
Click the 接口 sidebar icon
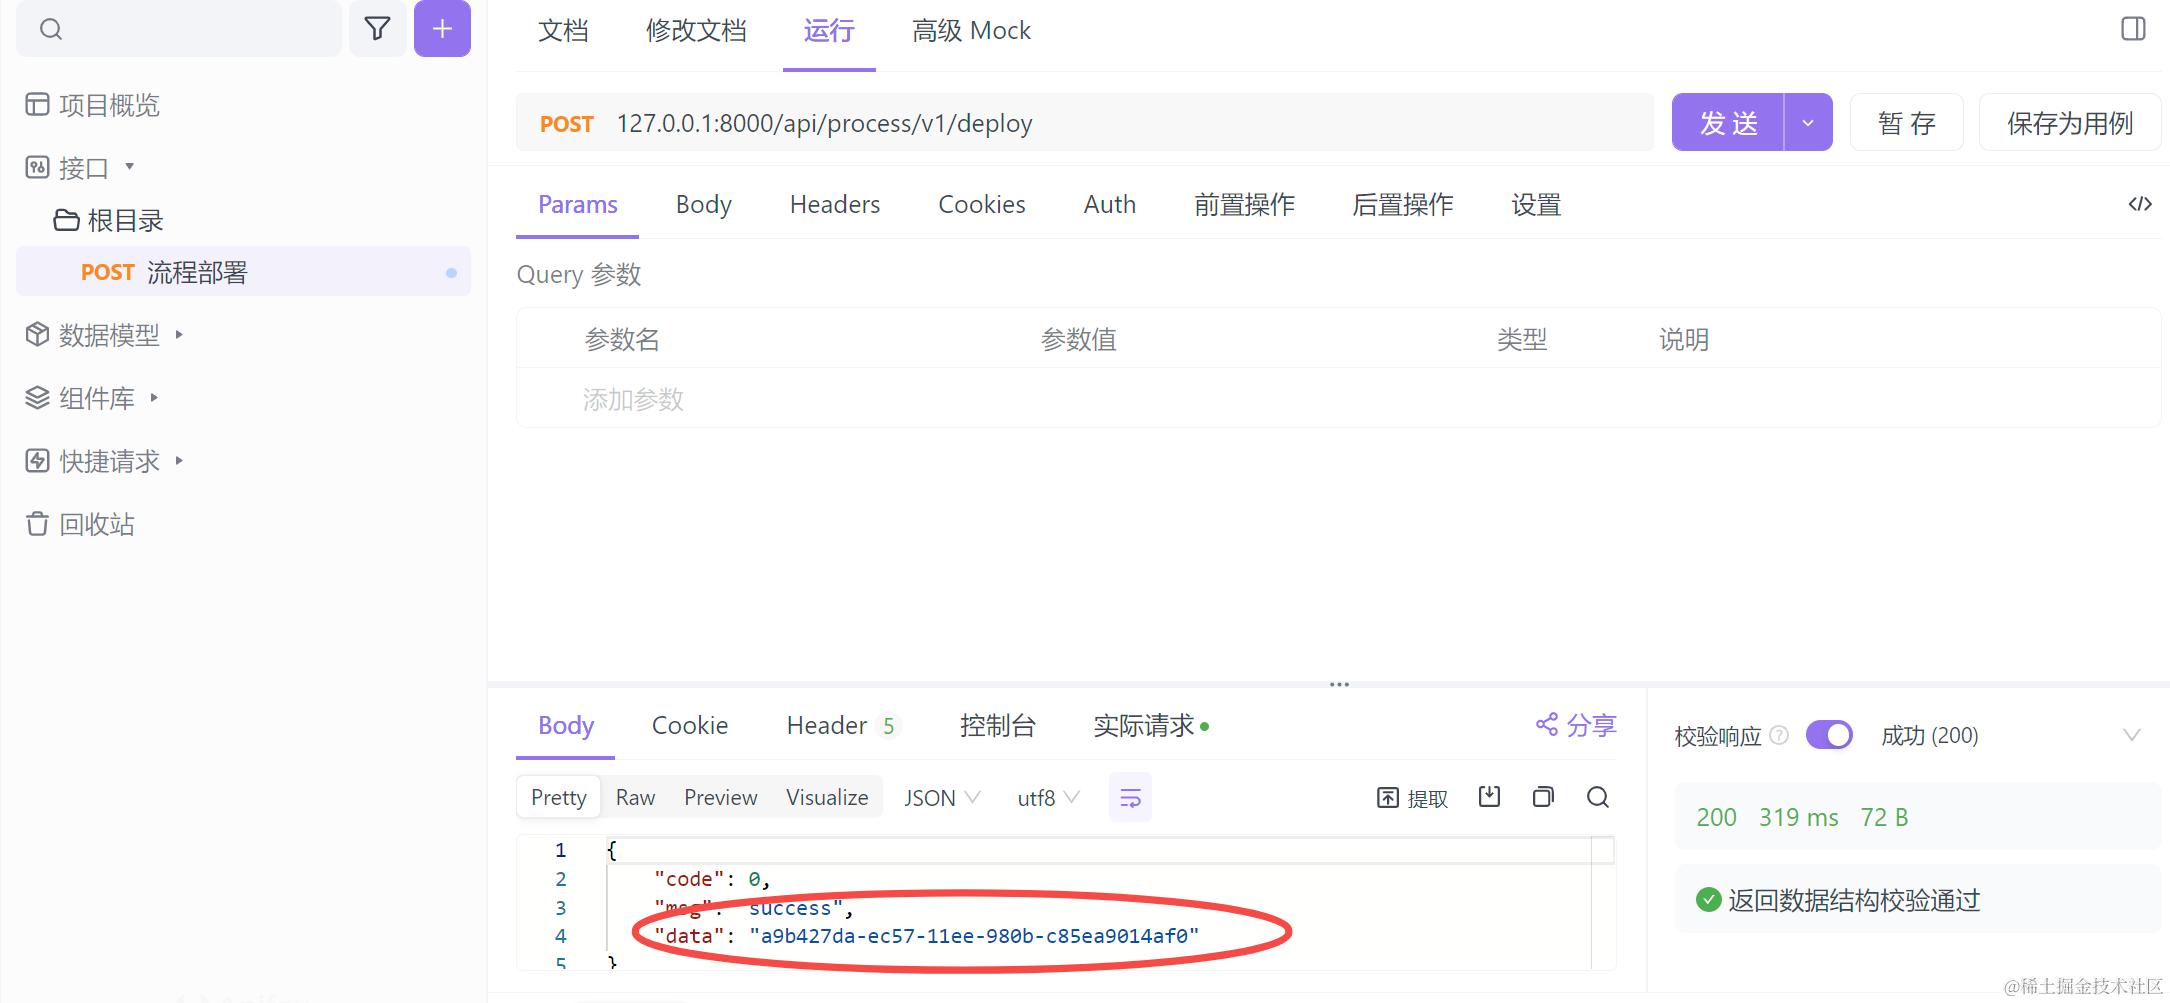tap(37, 167)
